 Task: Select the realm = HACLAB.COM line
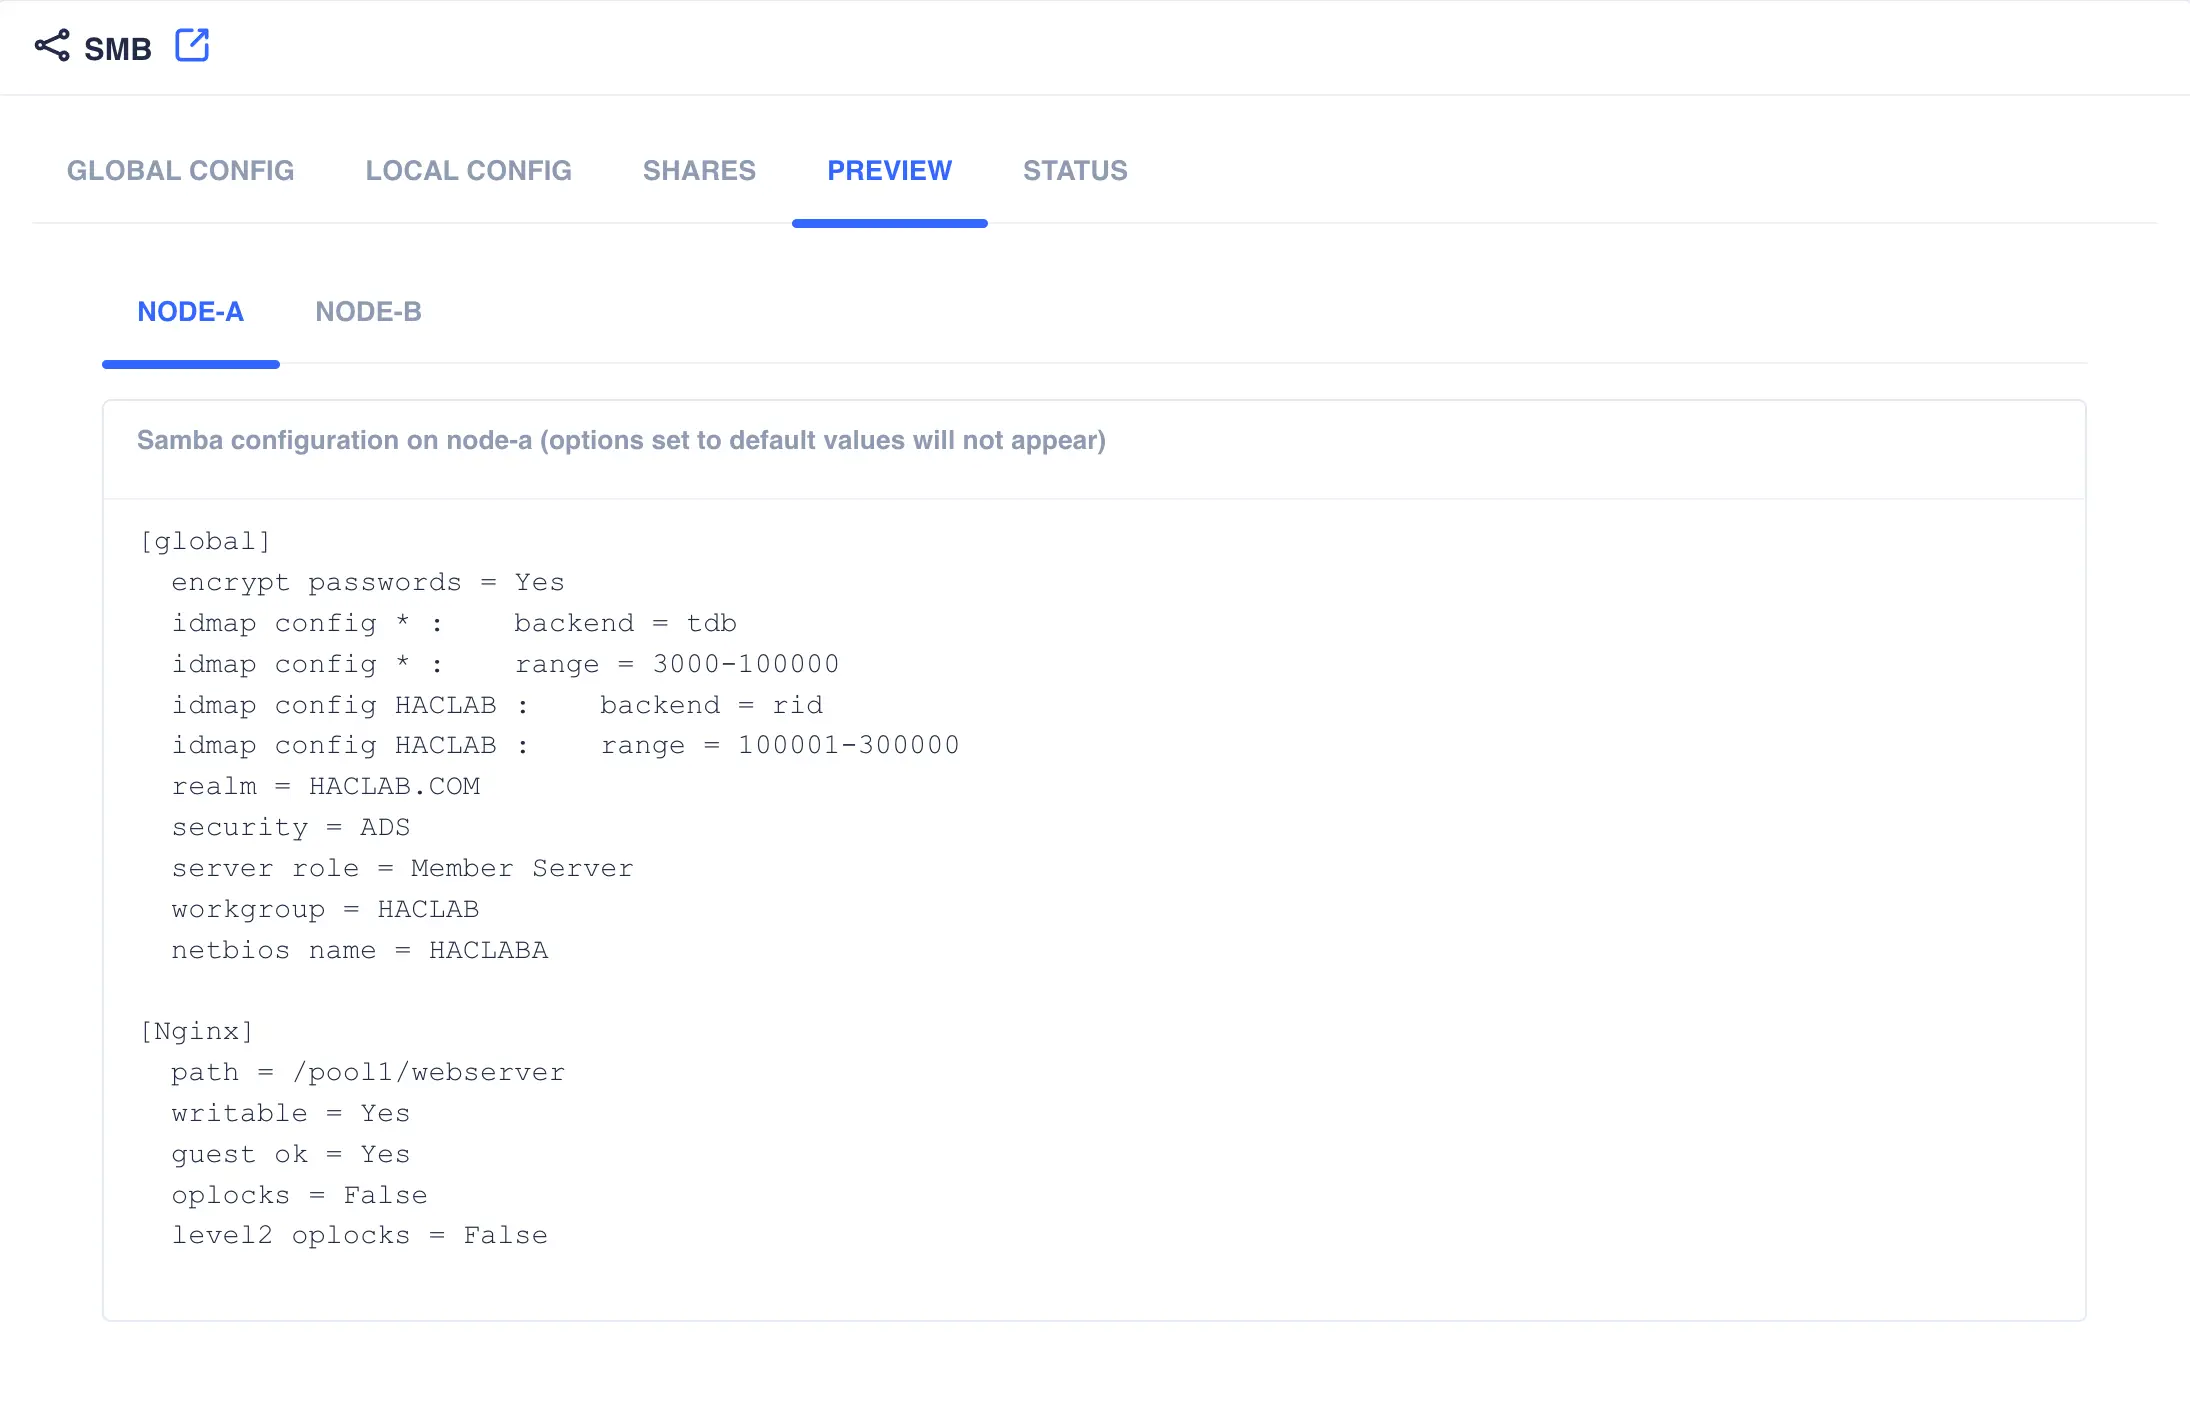tap(326, 786)
